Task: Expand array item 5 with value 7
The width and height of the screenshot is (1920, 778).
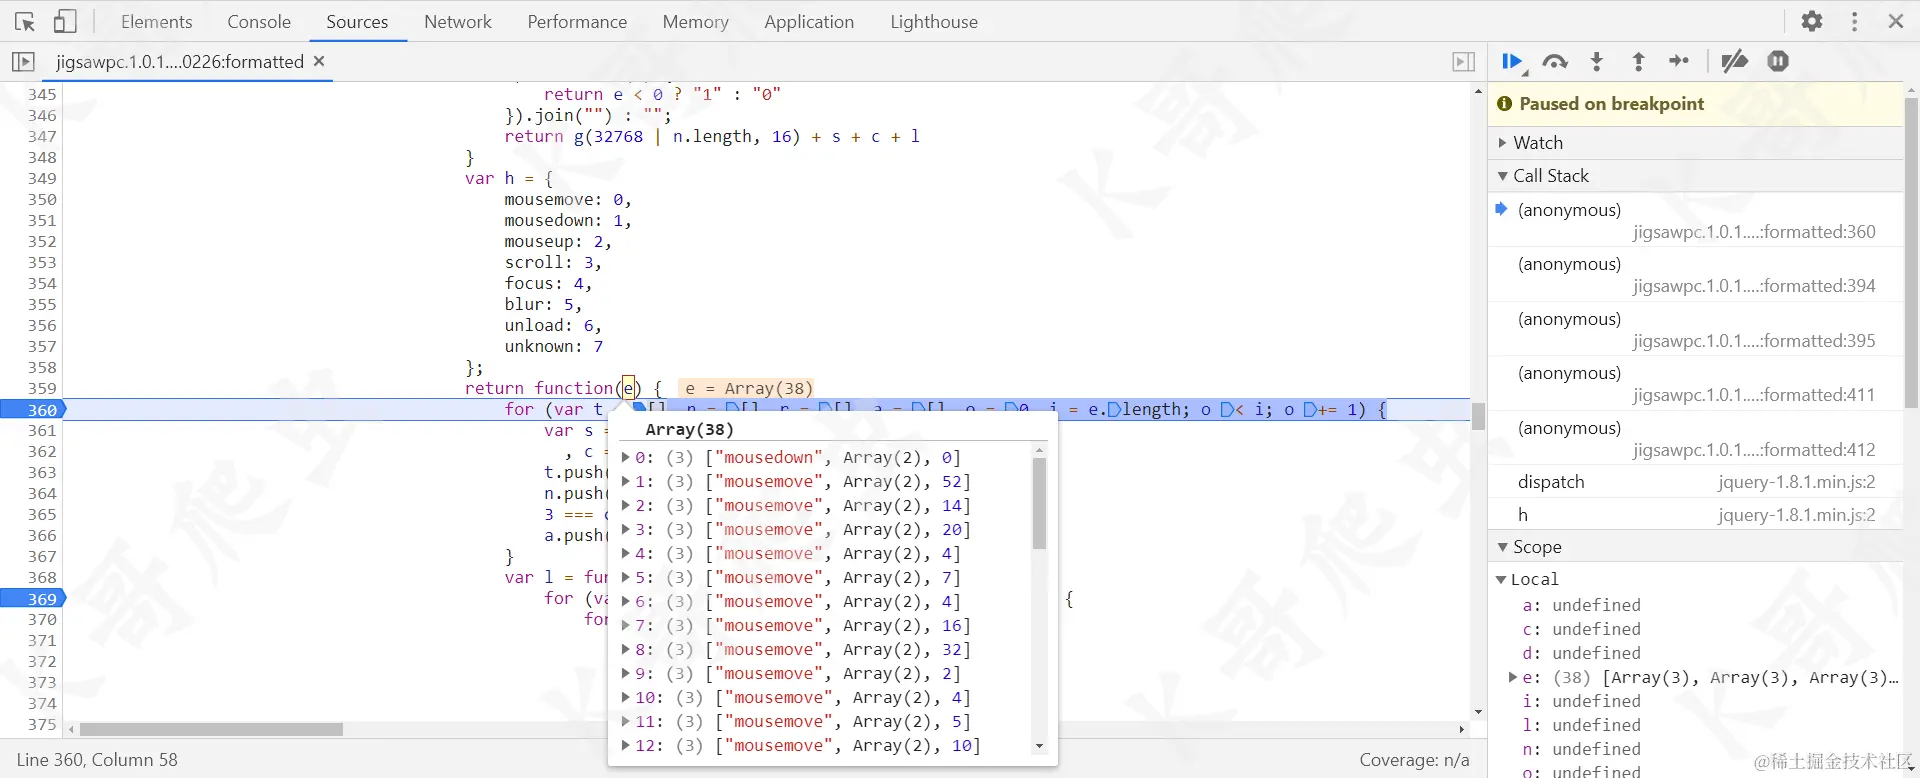Action: [626, 578]
